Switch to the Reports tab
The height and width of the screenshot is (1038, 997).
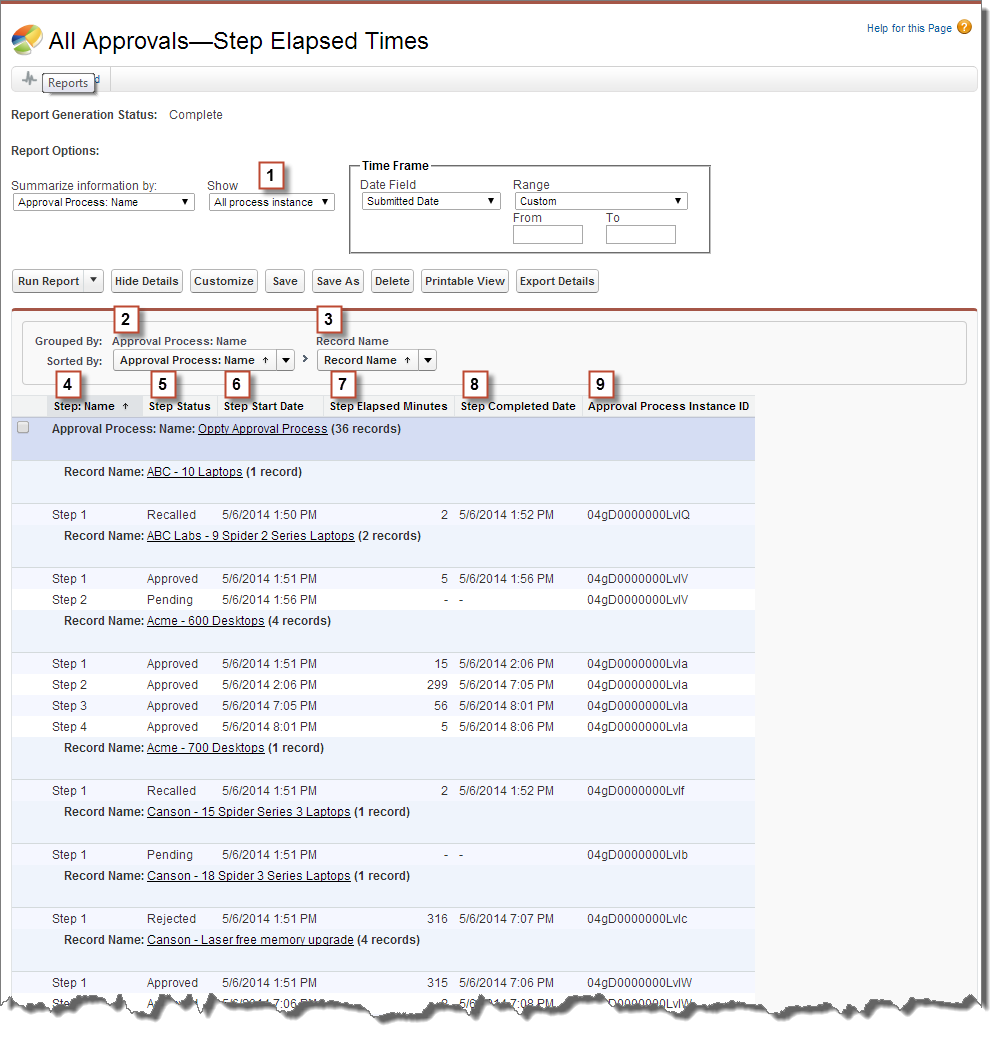[x=68, y=83]
